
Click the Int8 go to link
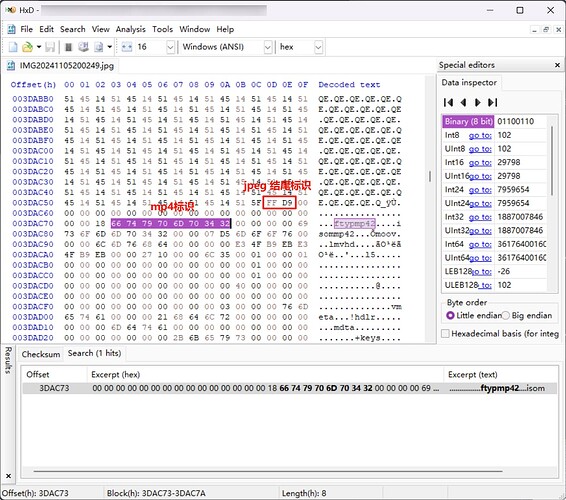click(x=480, y=135)
